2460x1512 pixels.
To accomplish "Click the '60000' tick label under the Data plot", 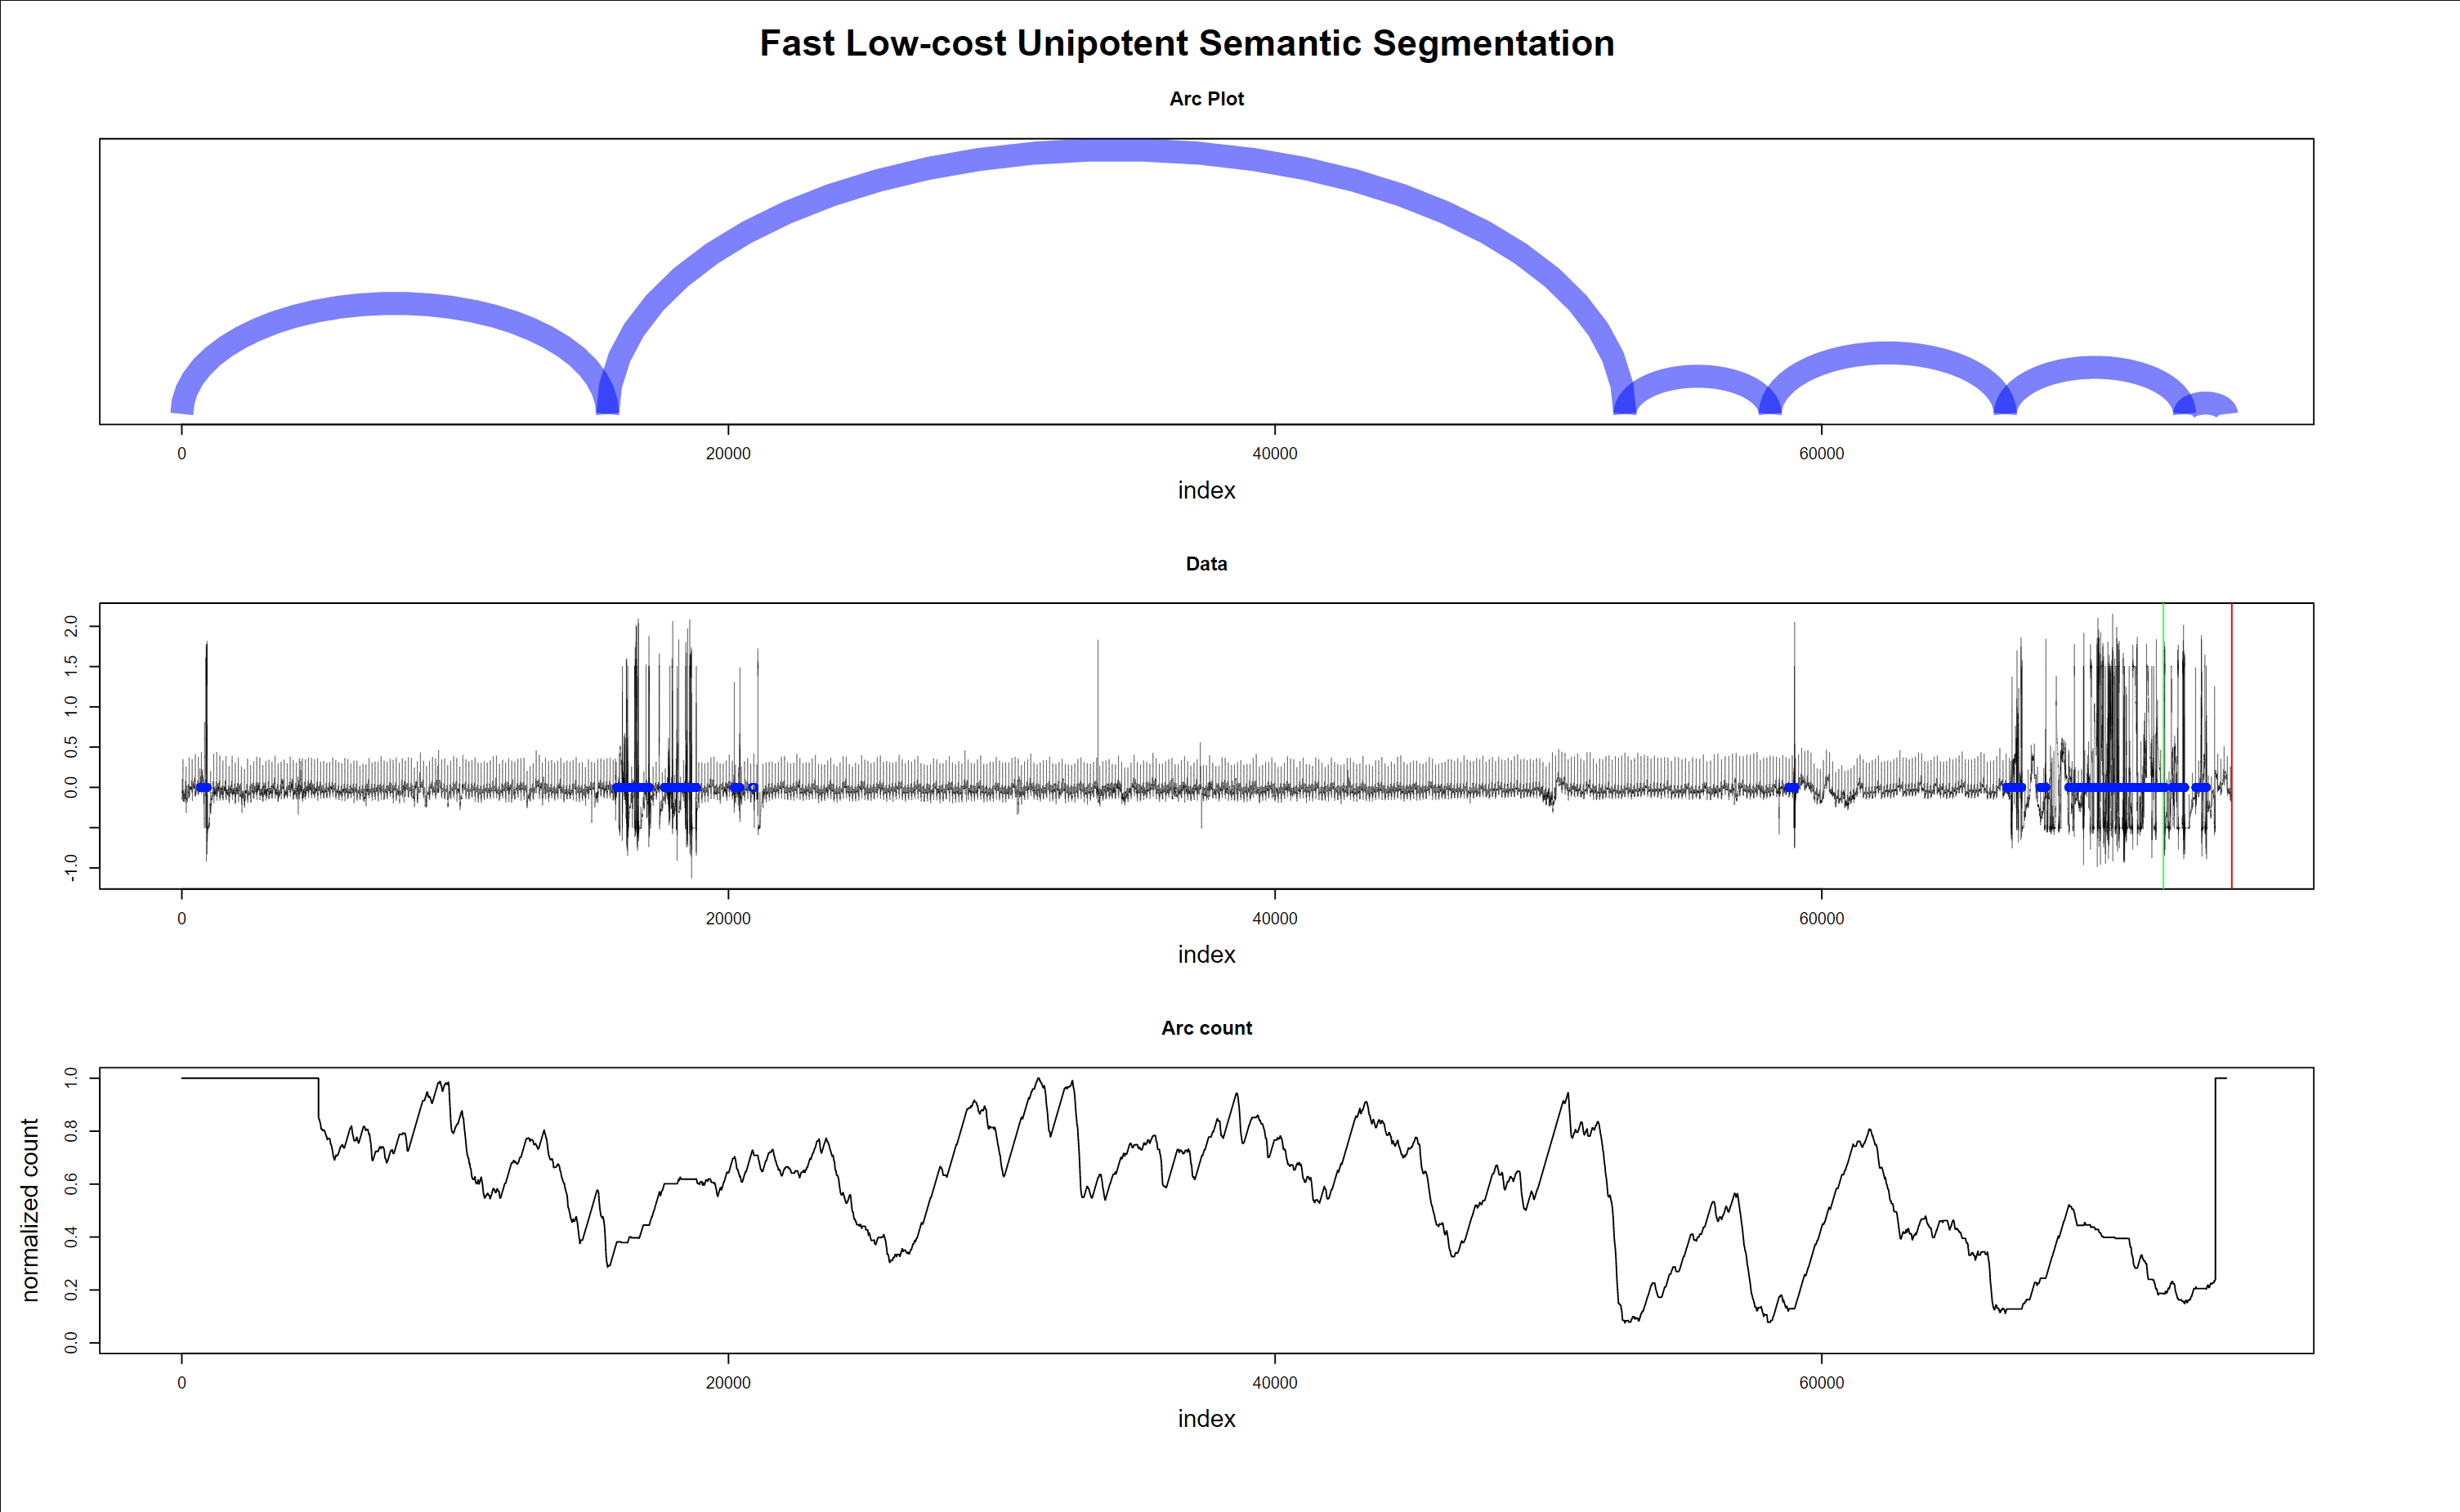I will pyautogui.click(x=1821, y=918).
